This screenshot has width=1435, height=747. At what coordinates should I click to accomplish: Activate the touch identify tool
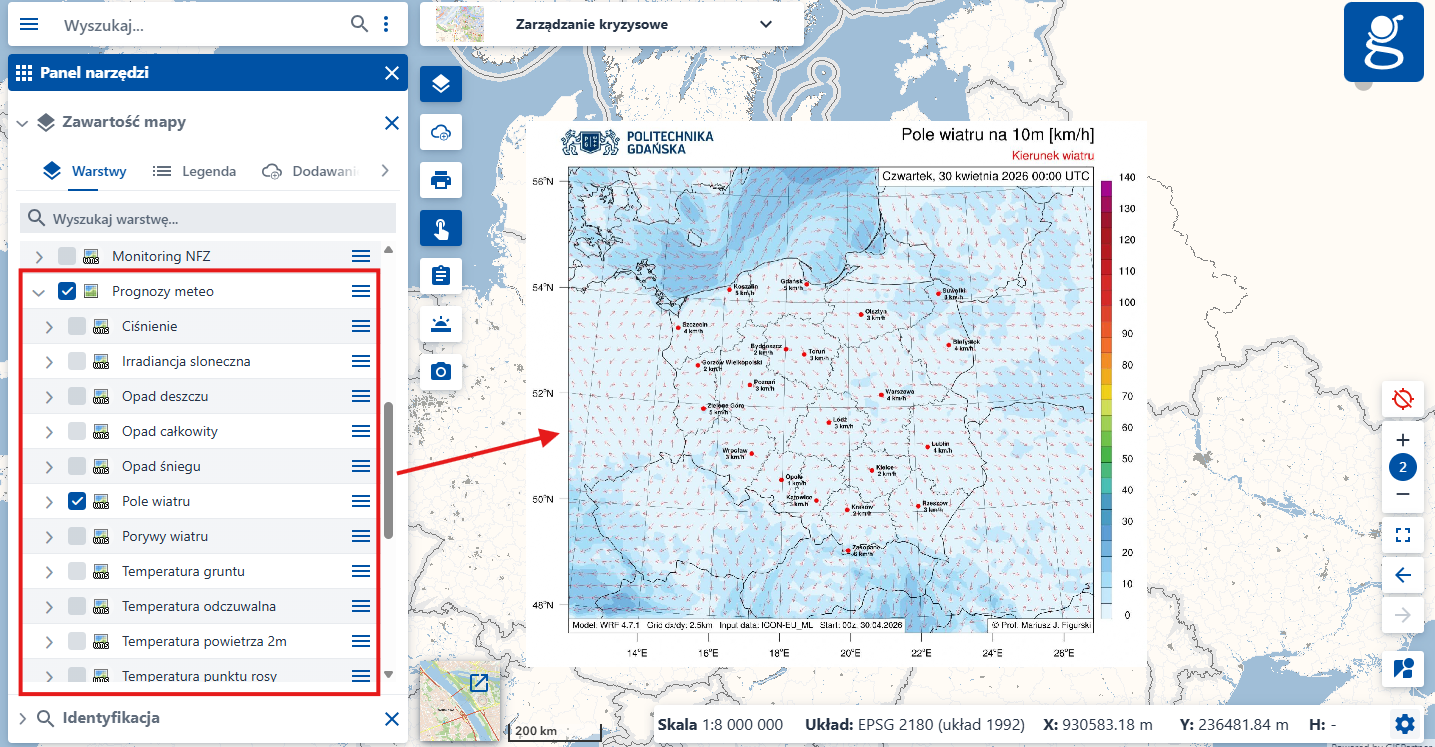440,228
